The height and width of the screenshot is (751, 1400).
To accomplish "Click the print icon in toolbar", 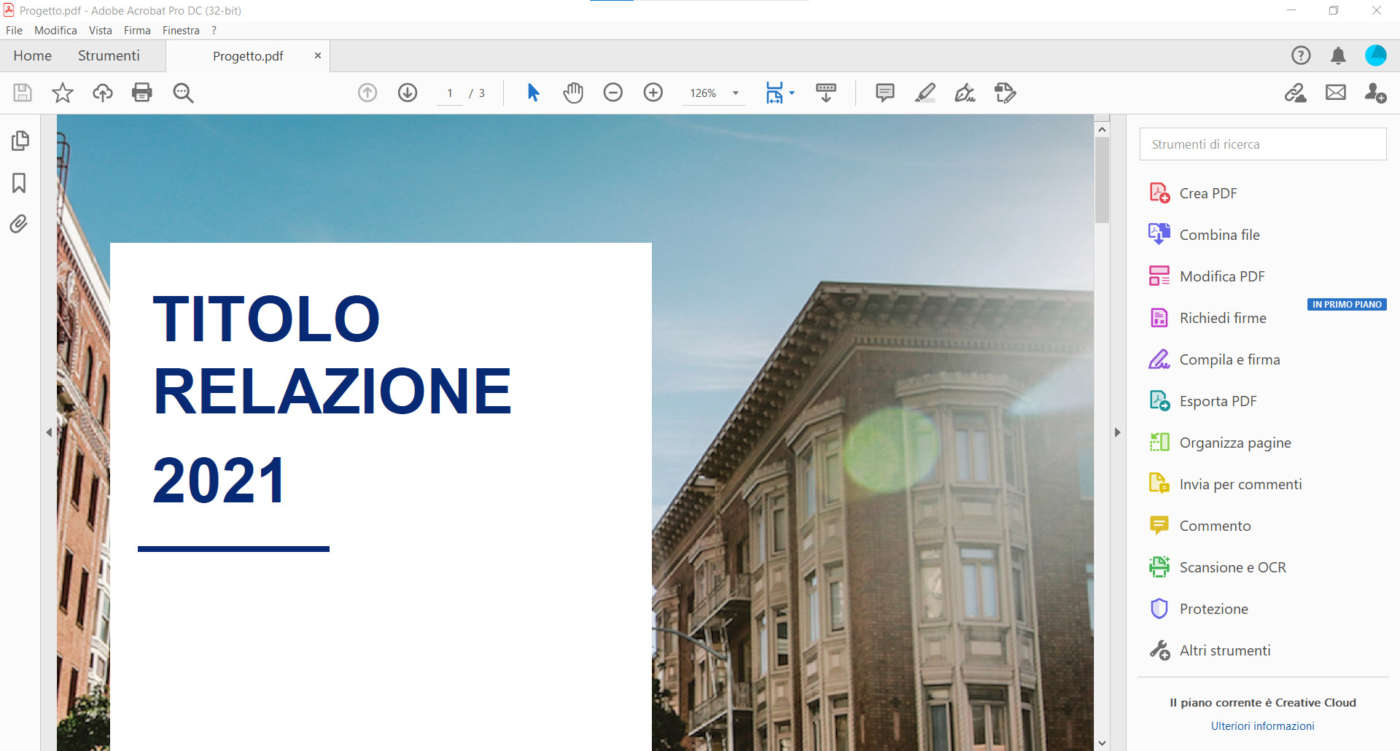I will tap(142, 93).
